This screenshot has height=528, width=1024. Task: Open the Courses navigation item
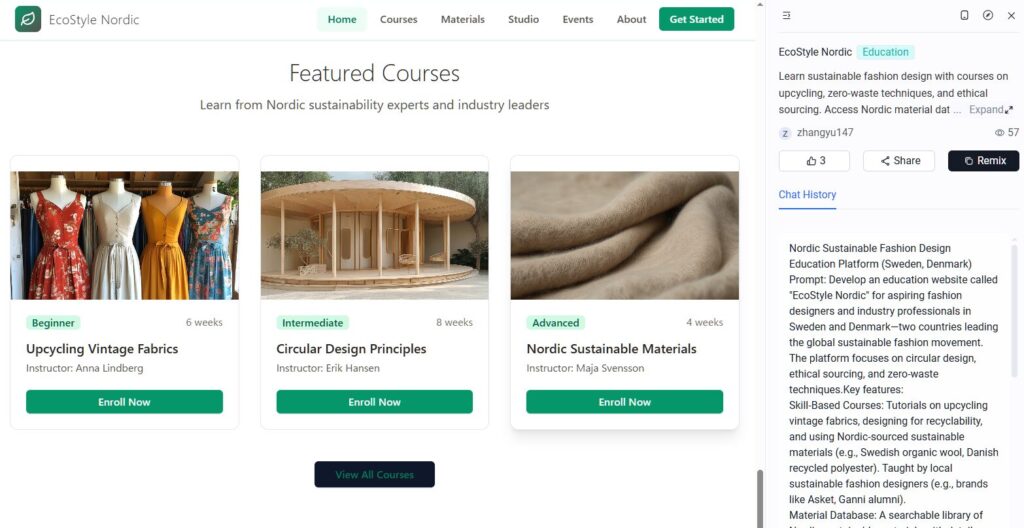click(398, 20)
